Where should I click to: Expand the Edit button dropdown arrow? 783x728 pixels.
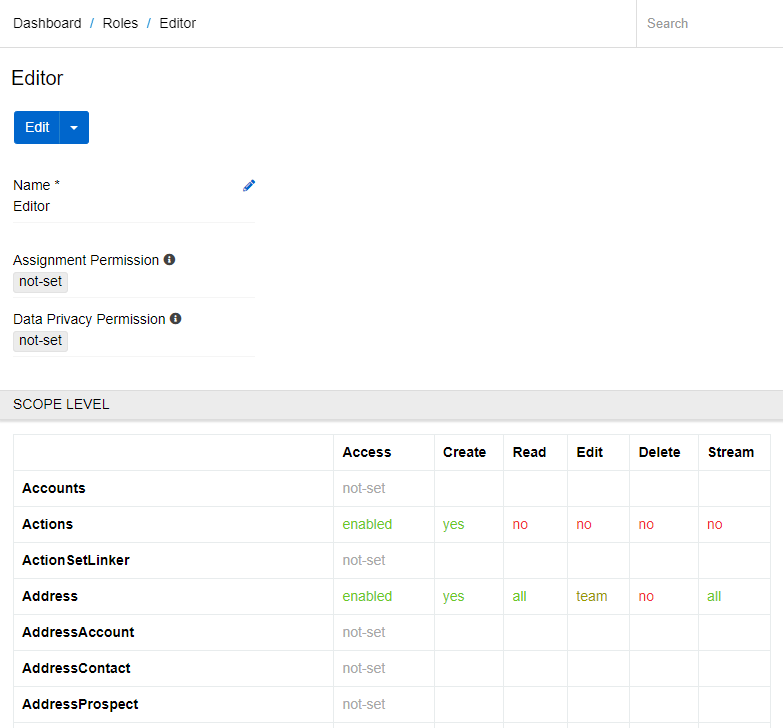coord(74,128)
